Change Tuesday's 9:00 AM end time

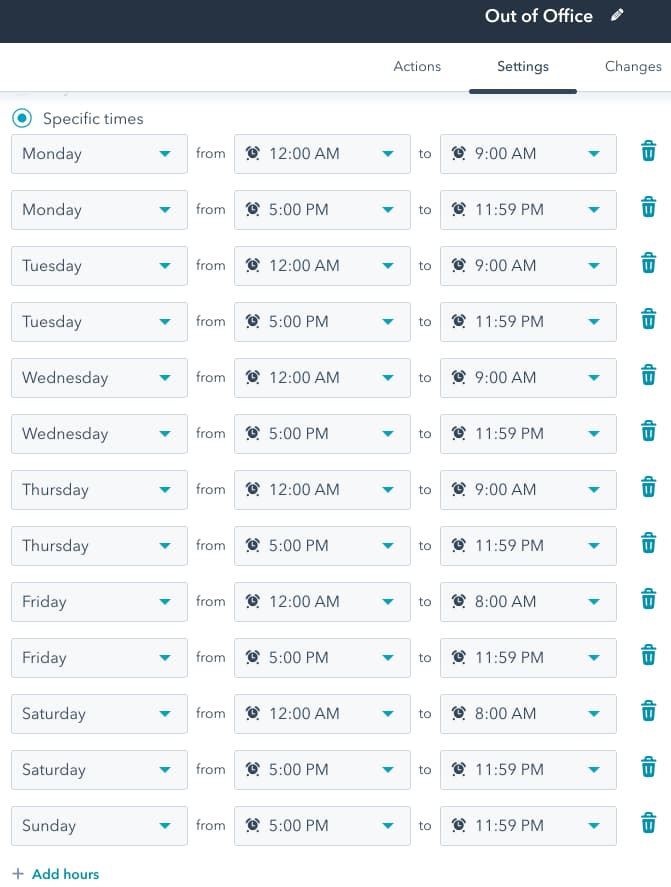click(528, 265)
